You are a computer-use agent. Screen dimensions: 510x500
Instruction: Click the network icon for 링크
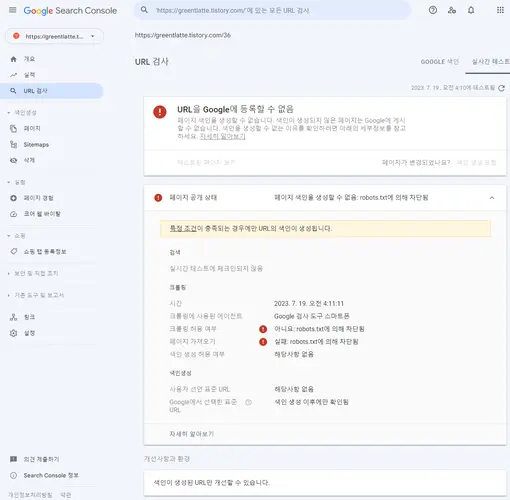point(13,317)
